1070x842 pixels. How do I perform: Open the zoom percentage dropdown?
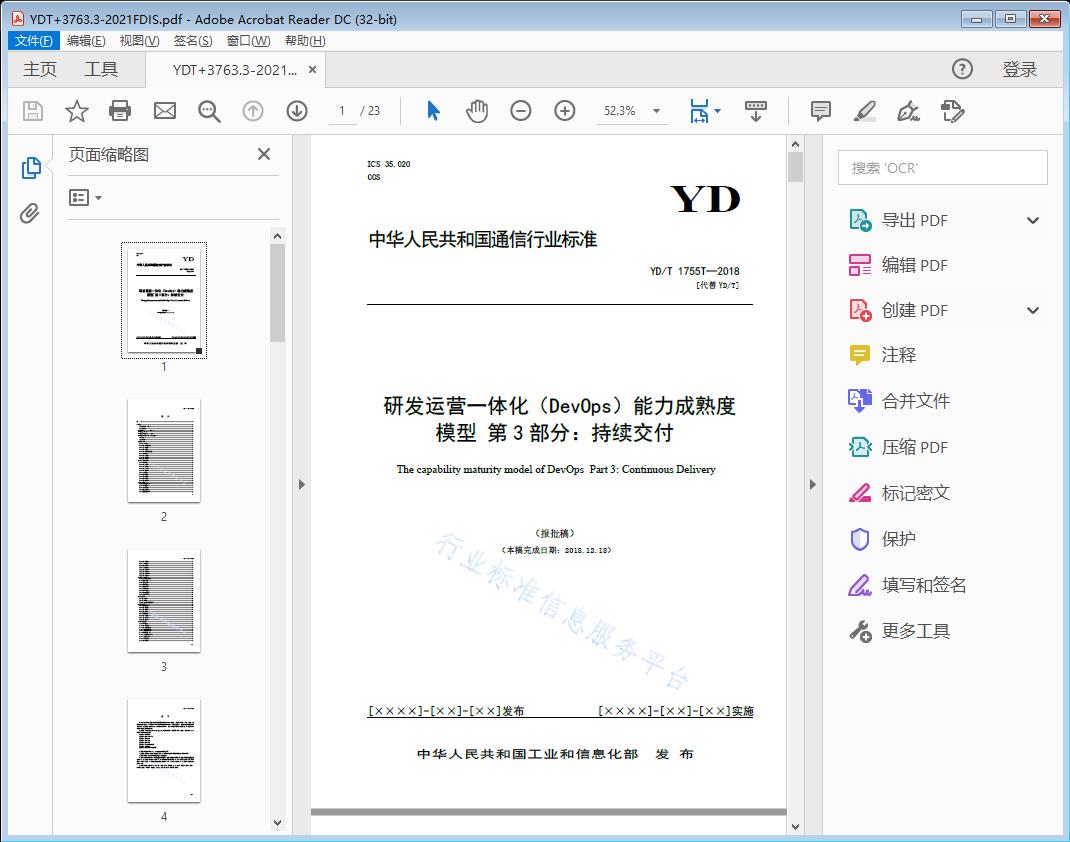[x=655, y=111]
